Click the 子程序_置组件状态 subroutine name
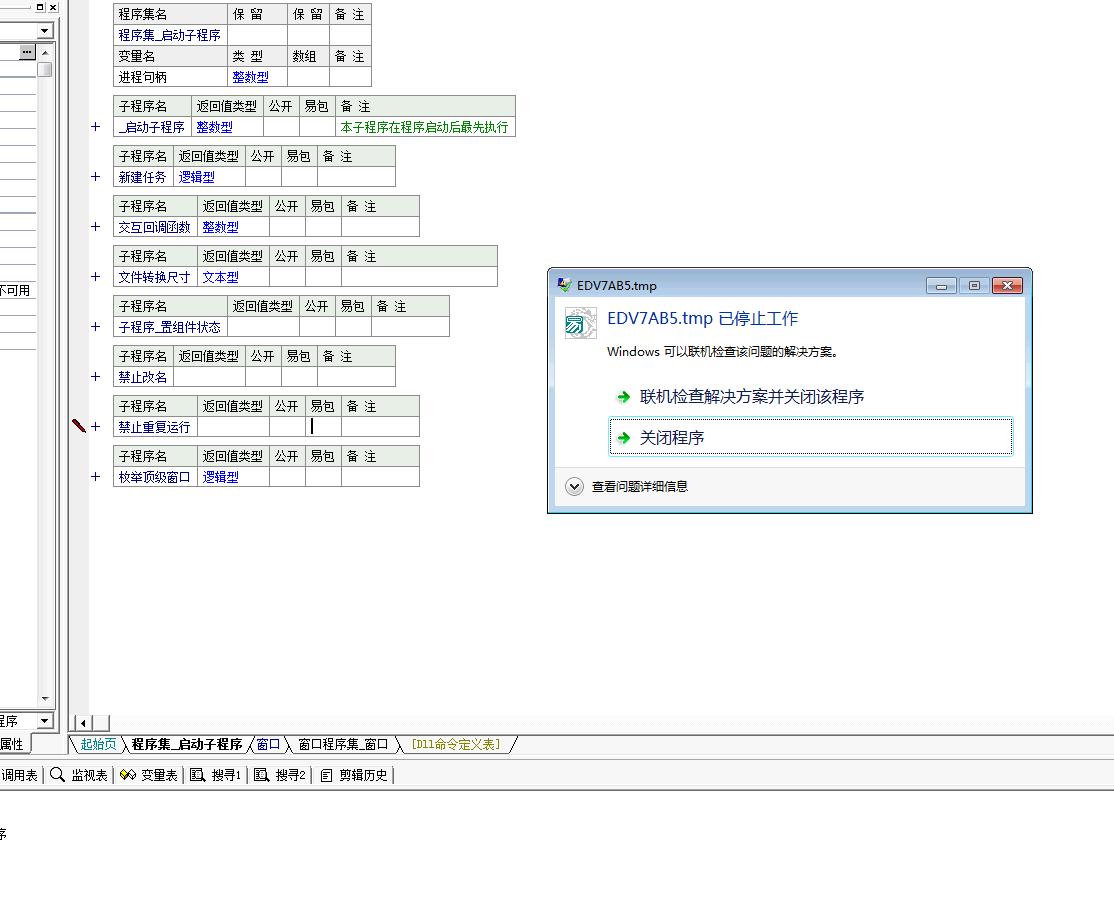 169,327
